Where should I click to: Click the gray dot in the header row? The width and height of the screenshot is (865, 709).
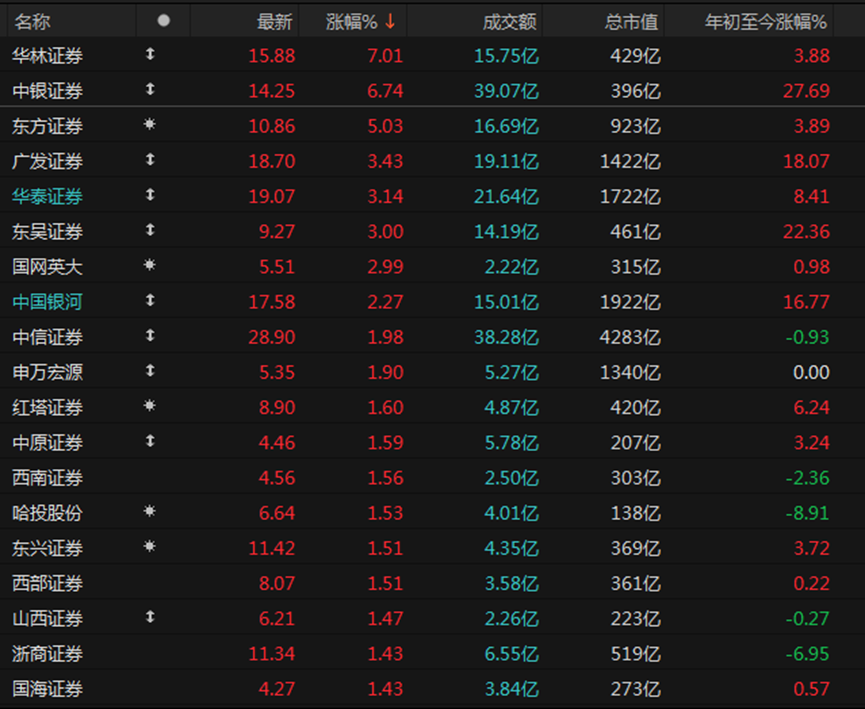coord(164,20)
